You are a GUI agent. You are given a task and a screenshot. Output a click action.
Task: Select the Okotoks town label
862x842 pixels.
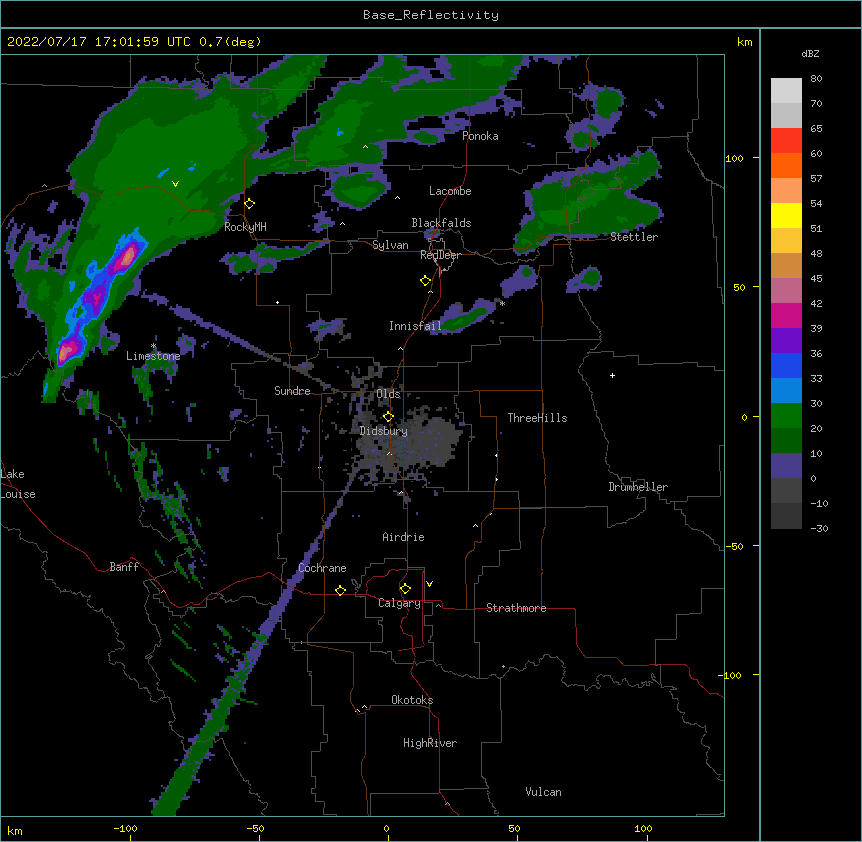(412, 700)
